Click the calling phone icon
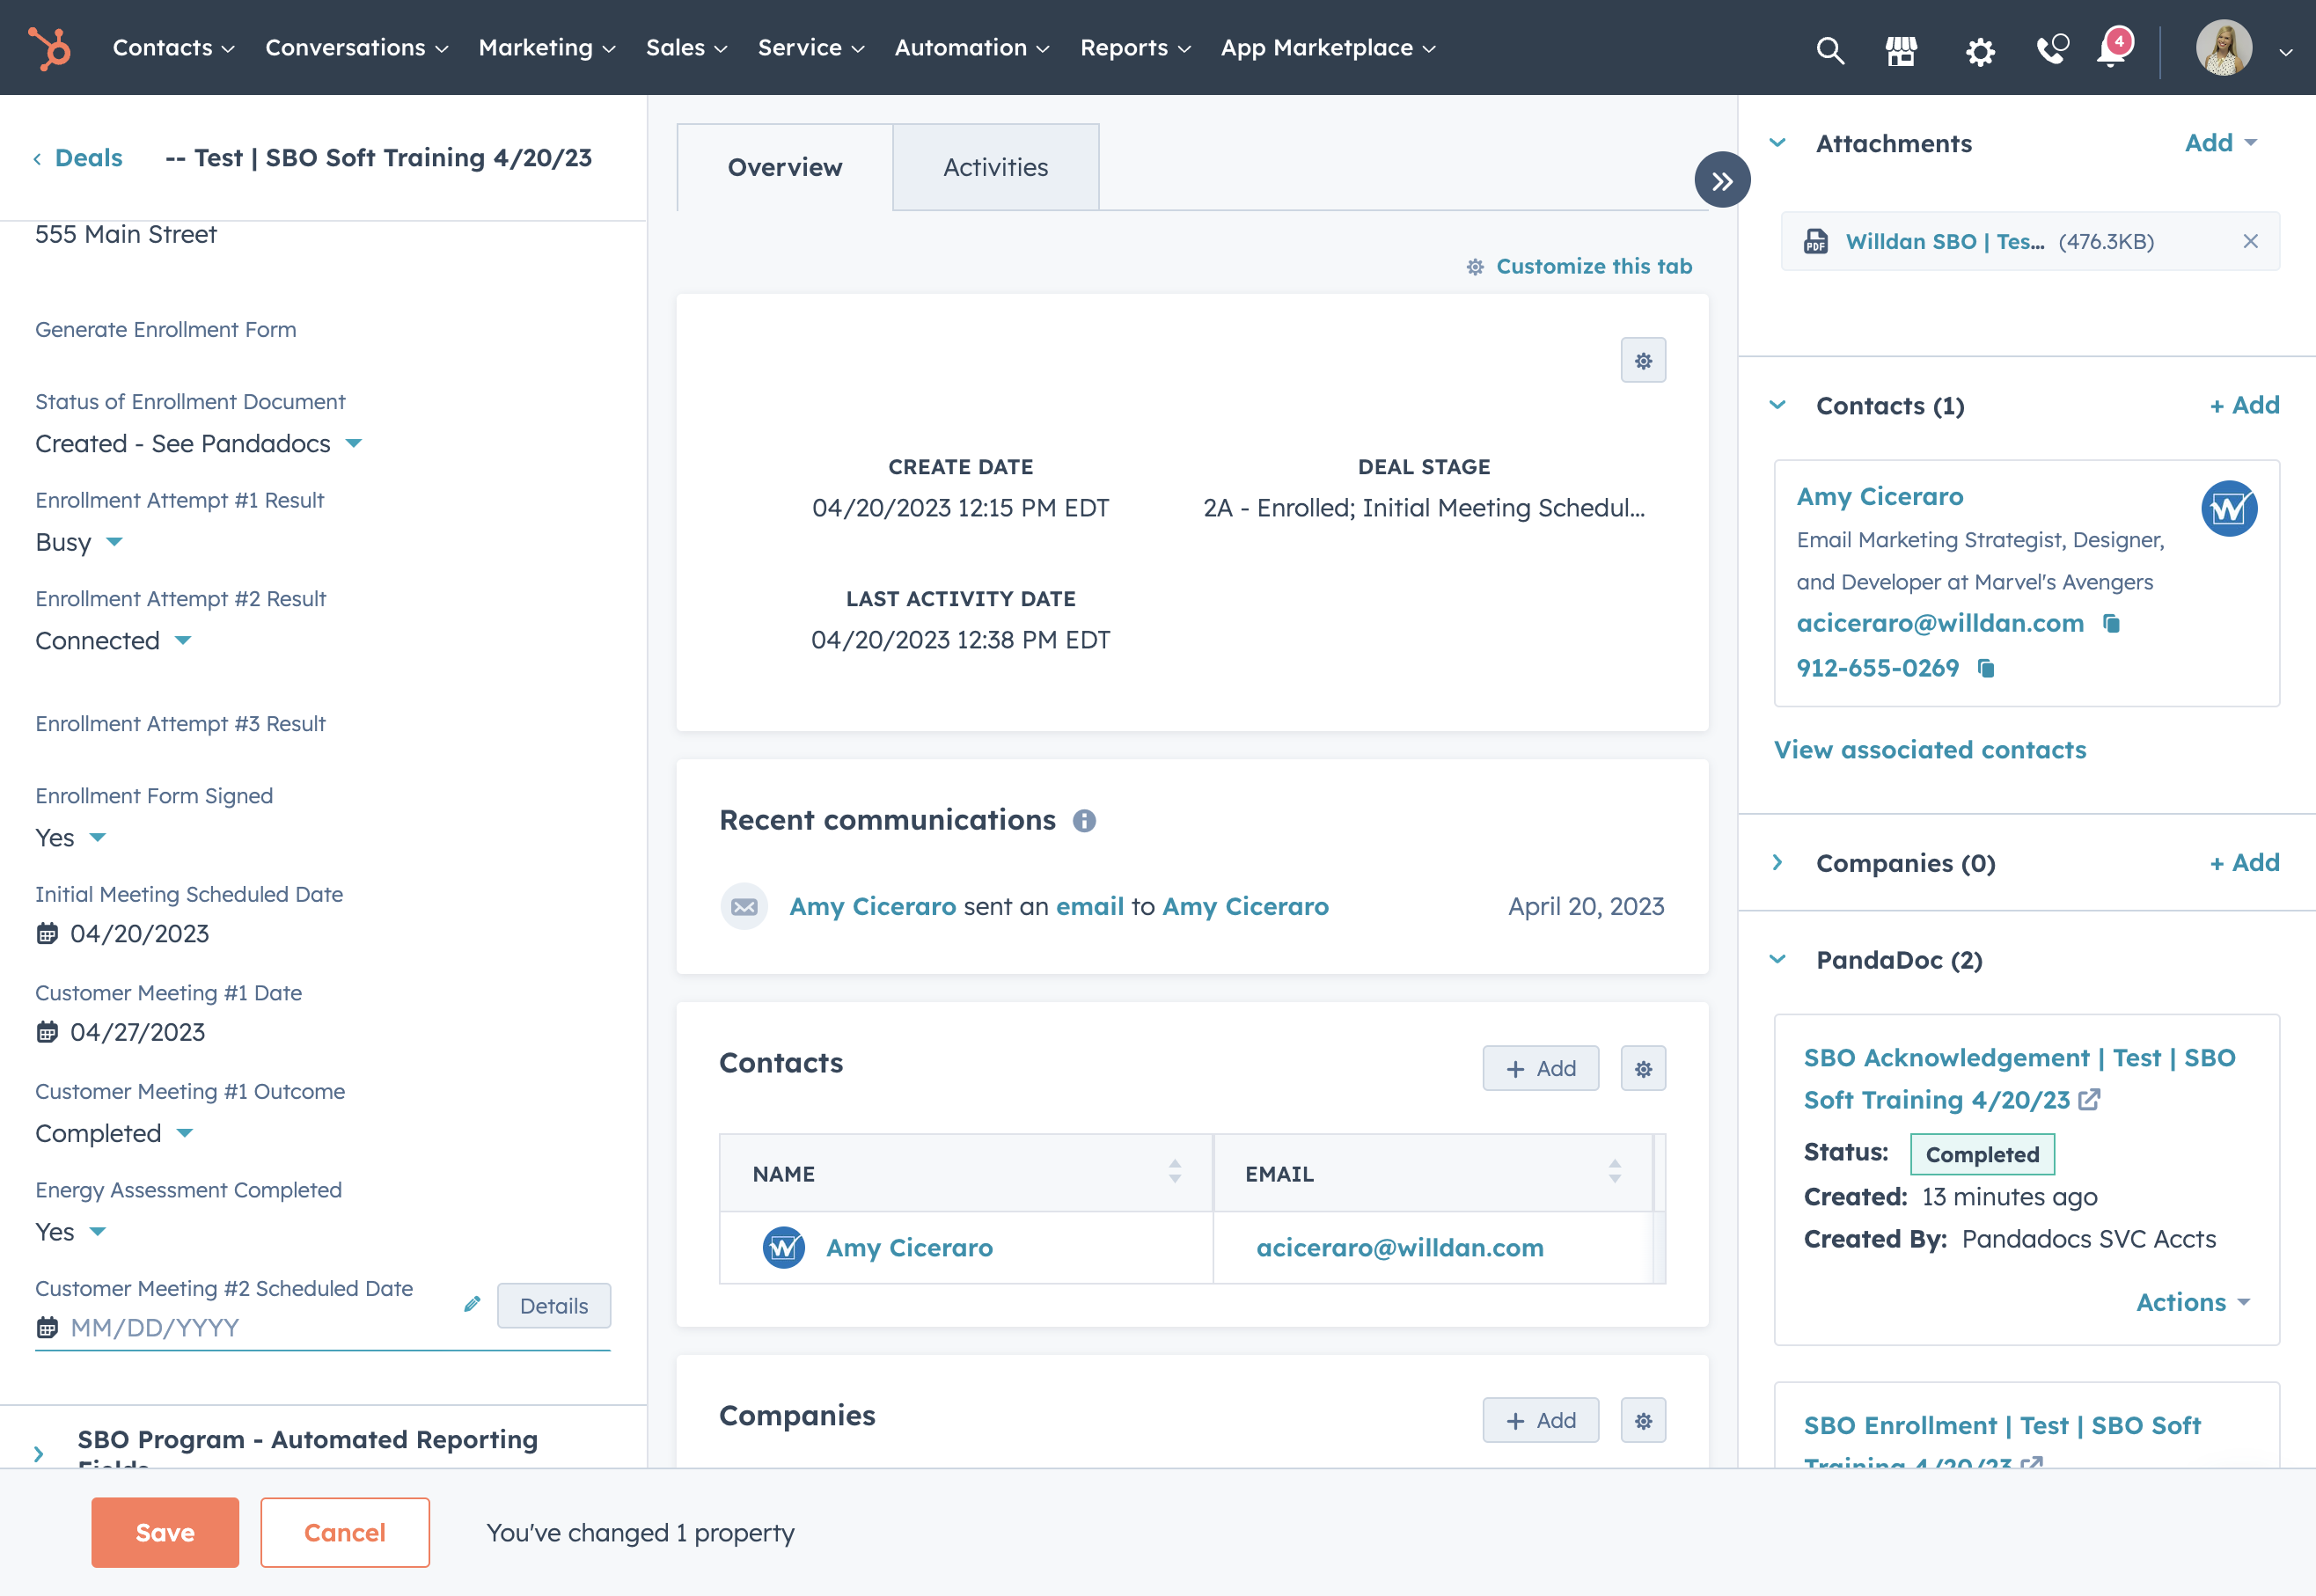Screen dimensions: 2316x1596 point(2052,48)
